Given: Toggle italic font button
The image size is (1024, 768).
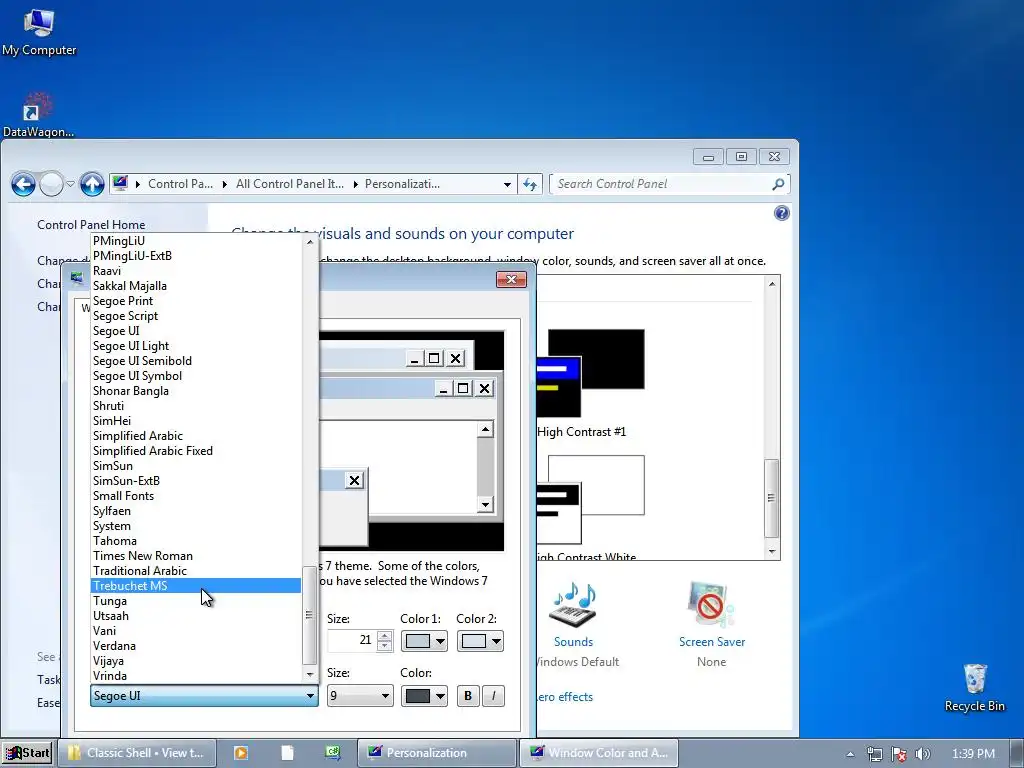Looking at the screenshot, I should (493, 696).
